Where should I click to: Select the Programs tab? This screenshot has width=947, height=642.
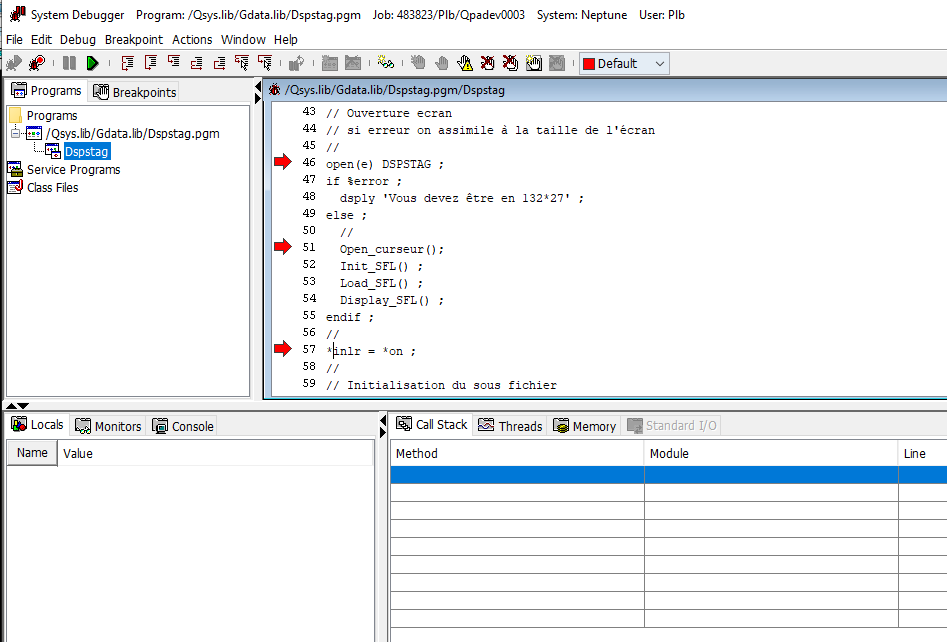(47, 91)
